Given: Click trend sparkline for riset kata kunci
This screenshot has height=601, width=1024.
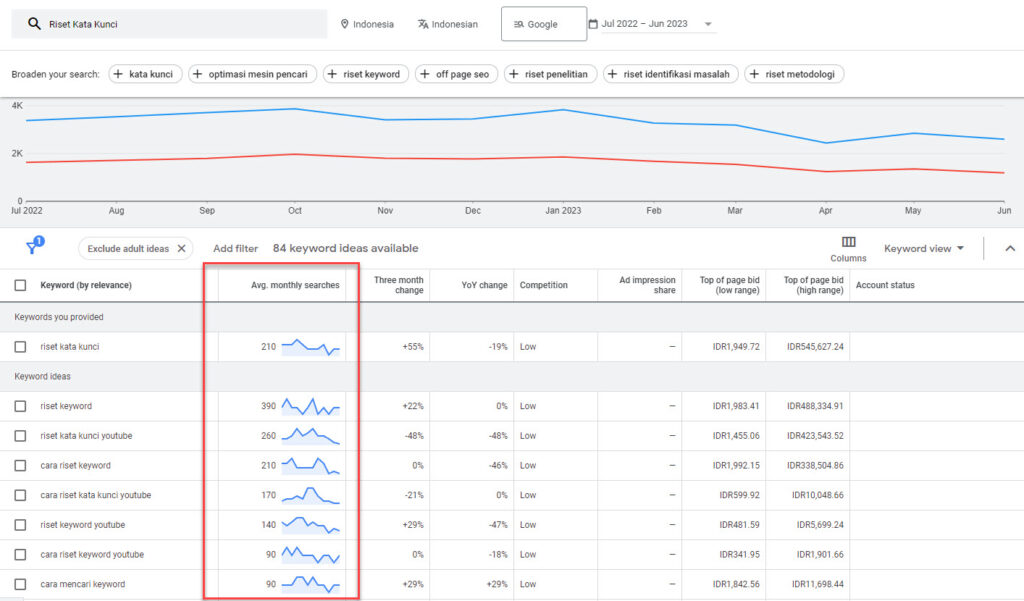Looking at the screenshot, I should click(310, 347).
